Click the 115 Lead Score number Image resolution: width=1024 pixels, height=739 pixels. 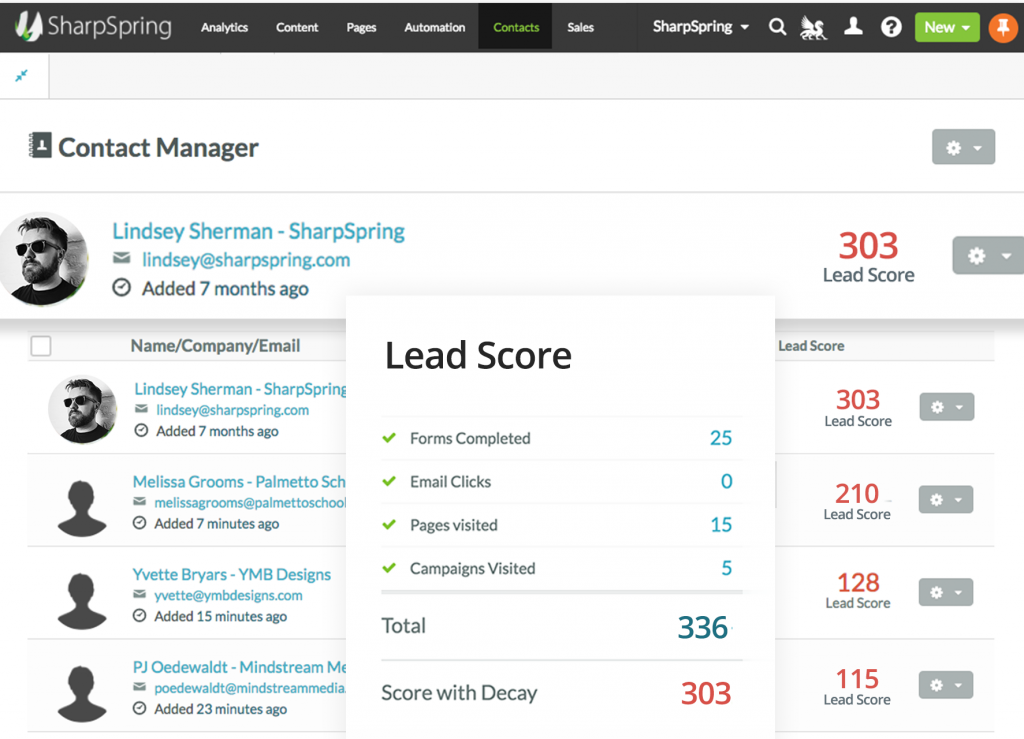click(857, 678)
